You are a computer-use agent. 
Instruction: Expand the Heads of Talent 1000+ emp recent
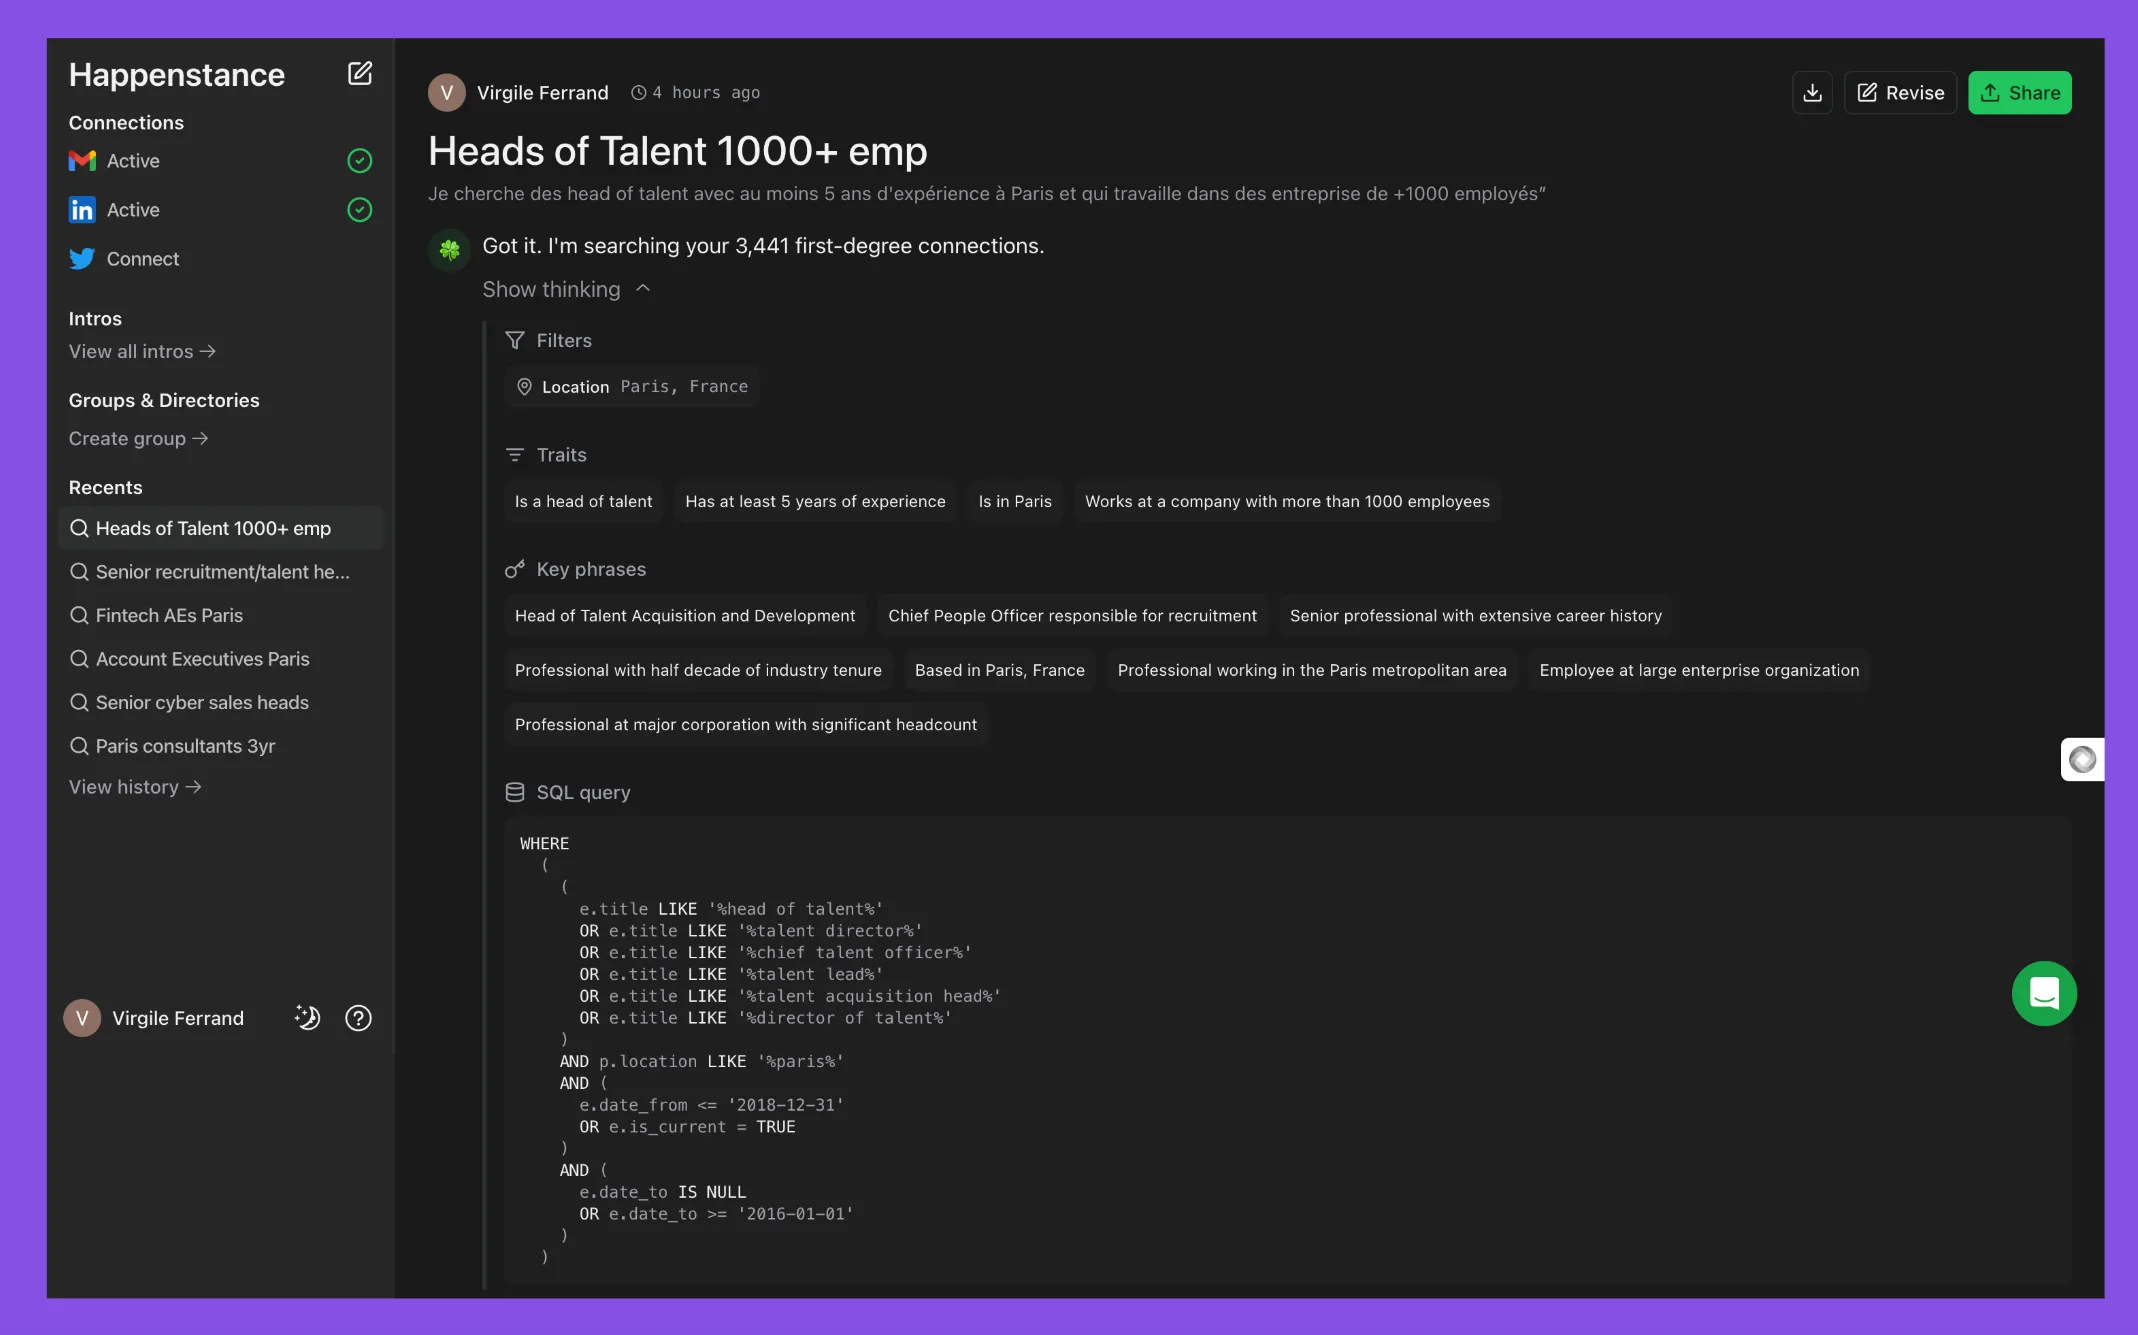point(214,528)
